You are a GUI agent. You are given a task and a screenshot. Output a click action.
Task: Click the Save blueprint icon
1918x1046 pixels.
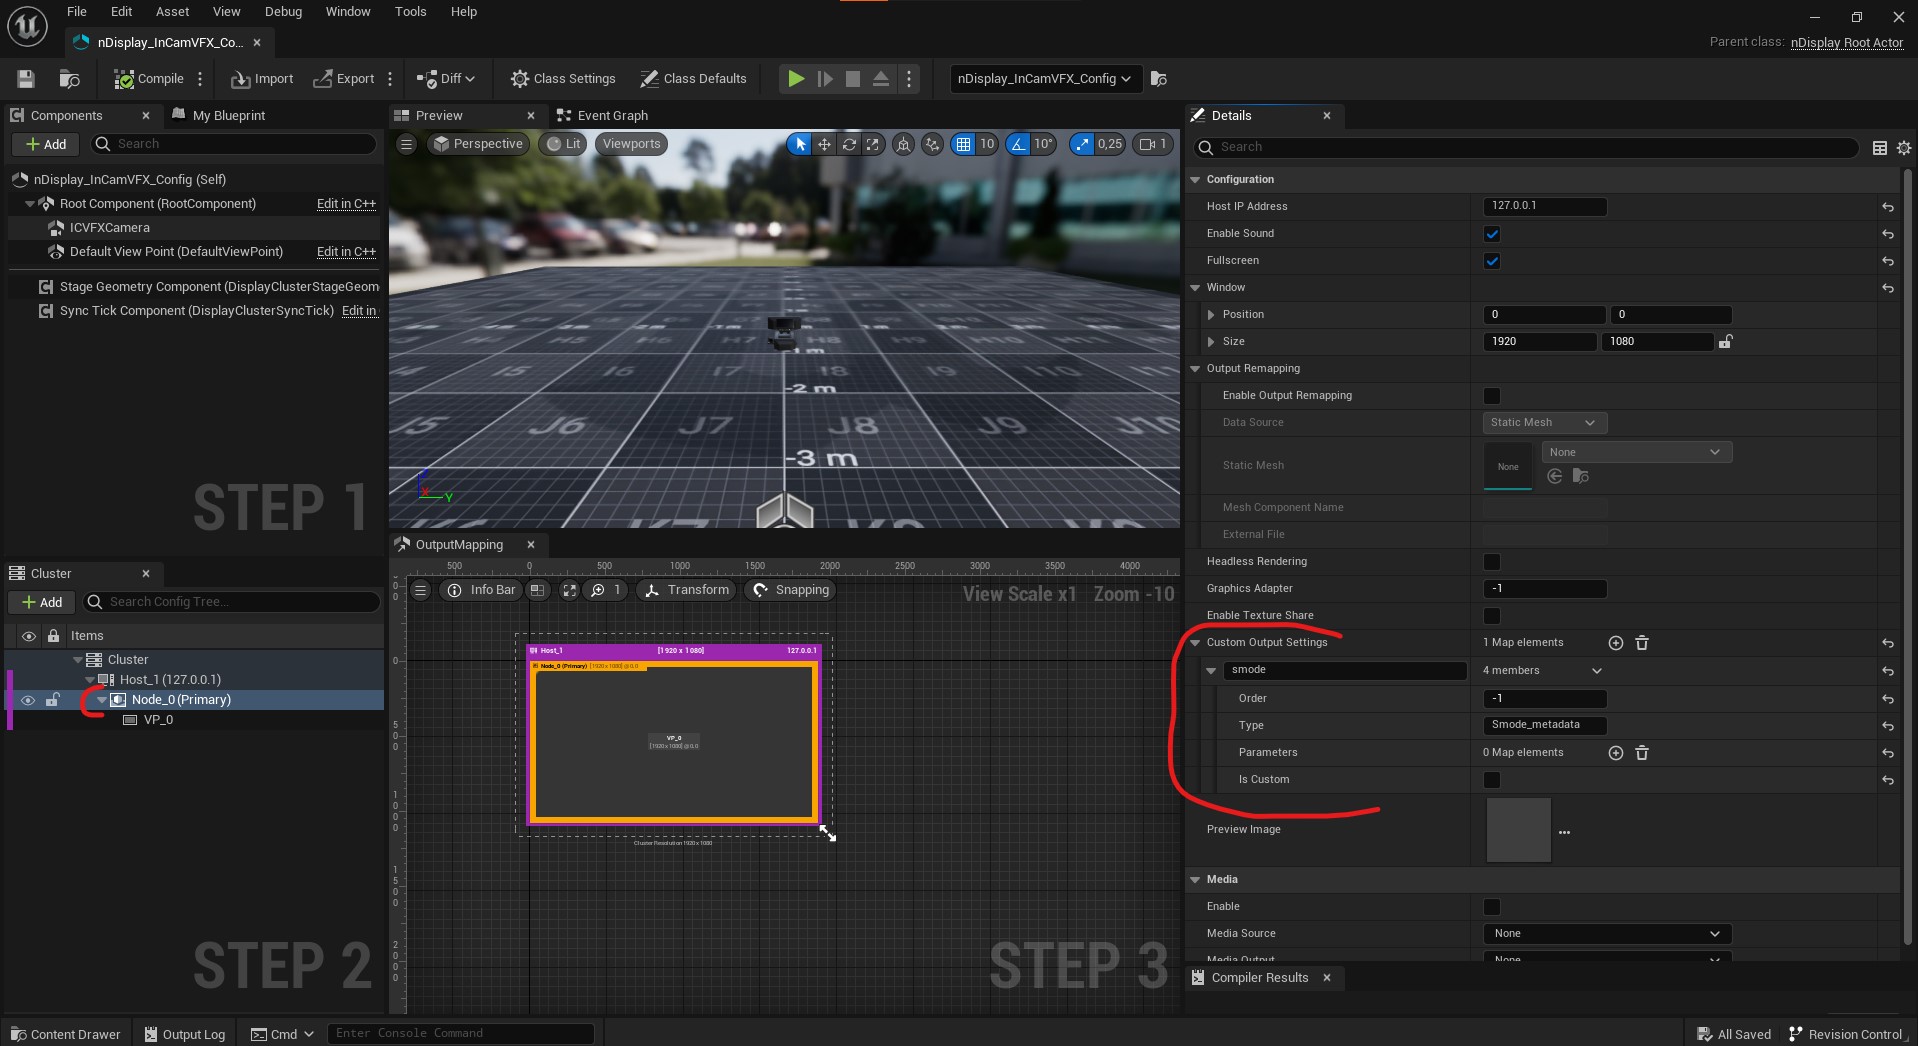26,79
